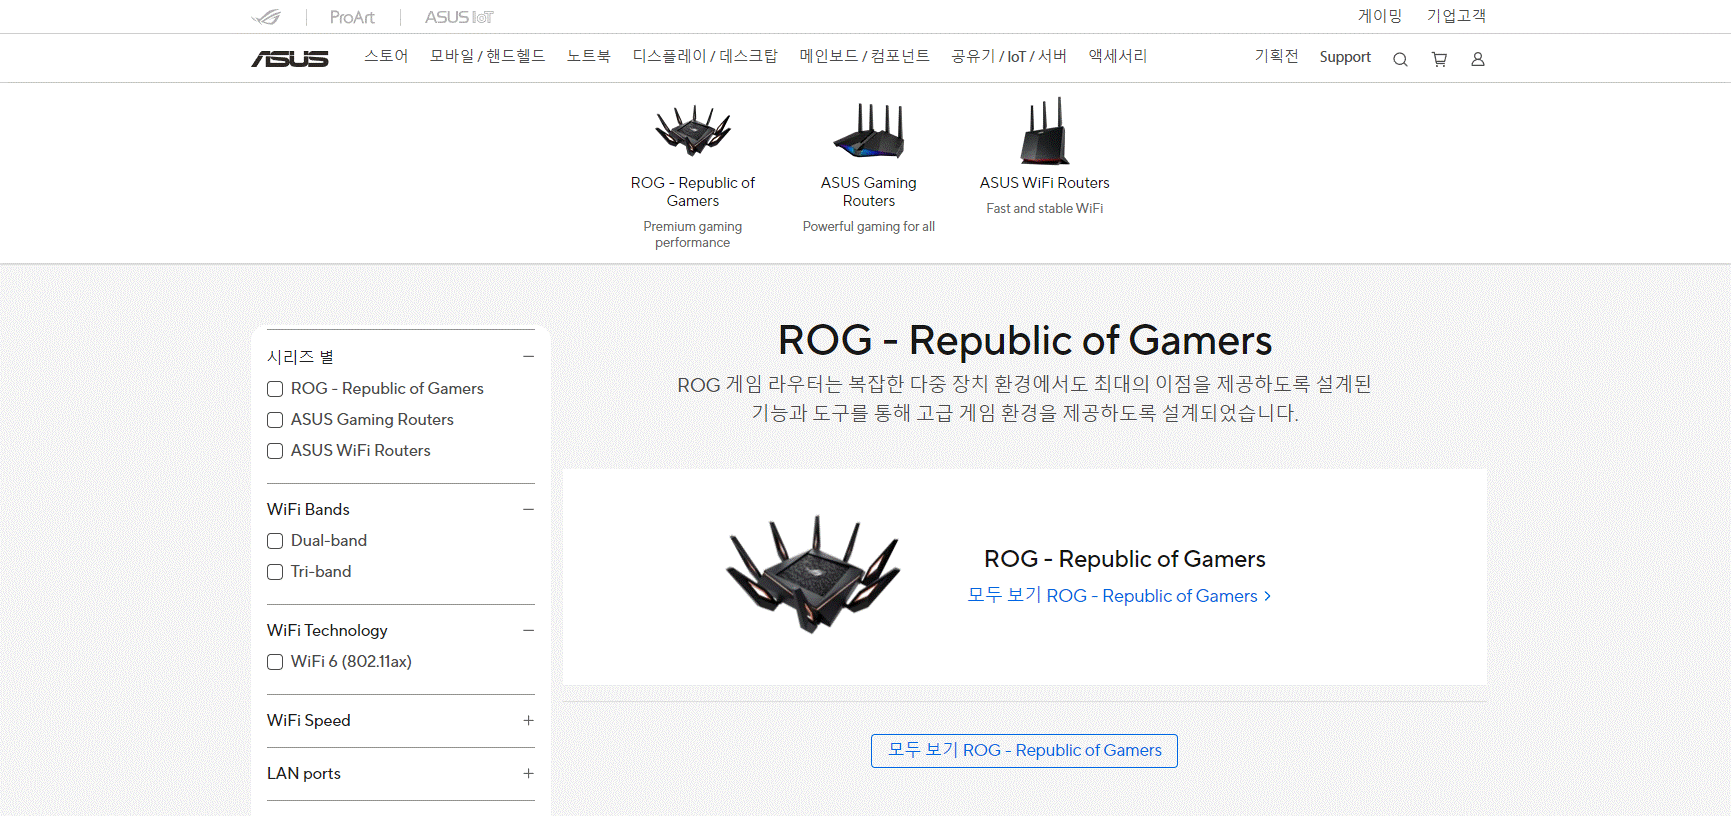Click the Fast and stable WiFi caption

[1045, 209]
